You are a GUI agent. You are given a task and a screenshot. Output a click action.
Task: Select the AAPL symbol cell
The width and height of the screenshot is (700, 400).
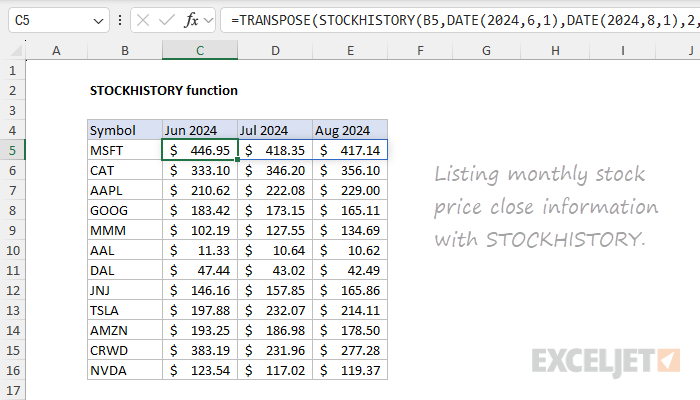tap(125, 191)
